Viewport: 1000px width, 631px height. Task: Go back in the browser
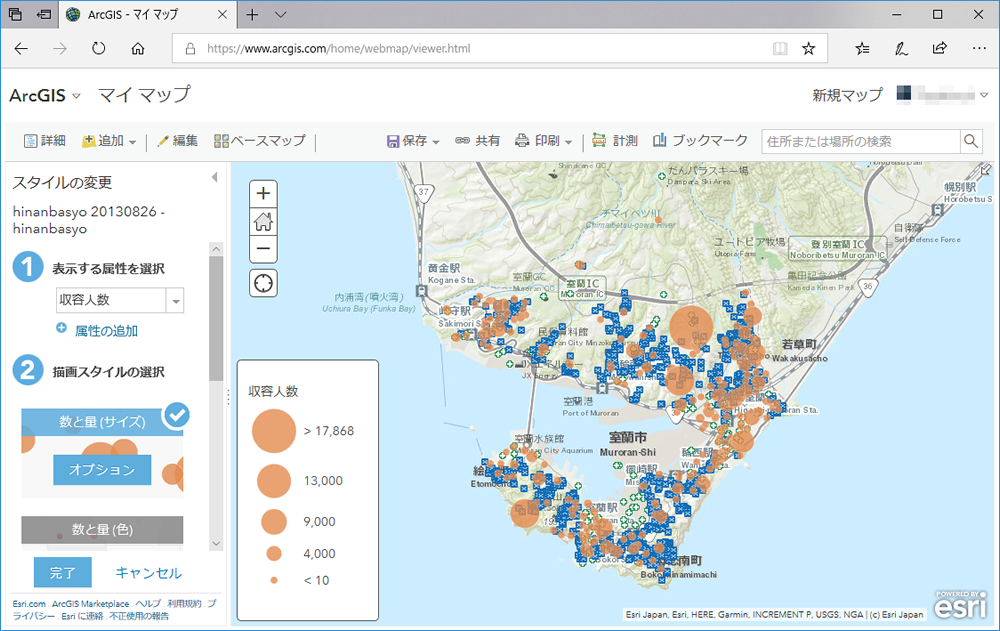click(x=21, y=48)
